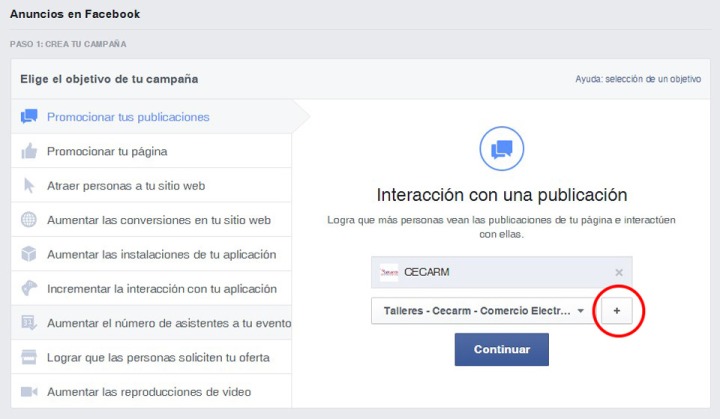Image resolution: width=720 pixels, height=419 pixels.
Task: Remove the CECARM page selection
Action: (619, 272)
